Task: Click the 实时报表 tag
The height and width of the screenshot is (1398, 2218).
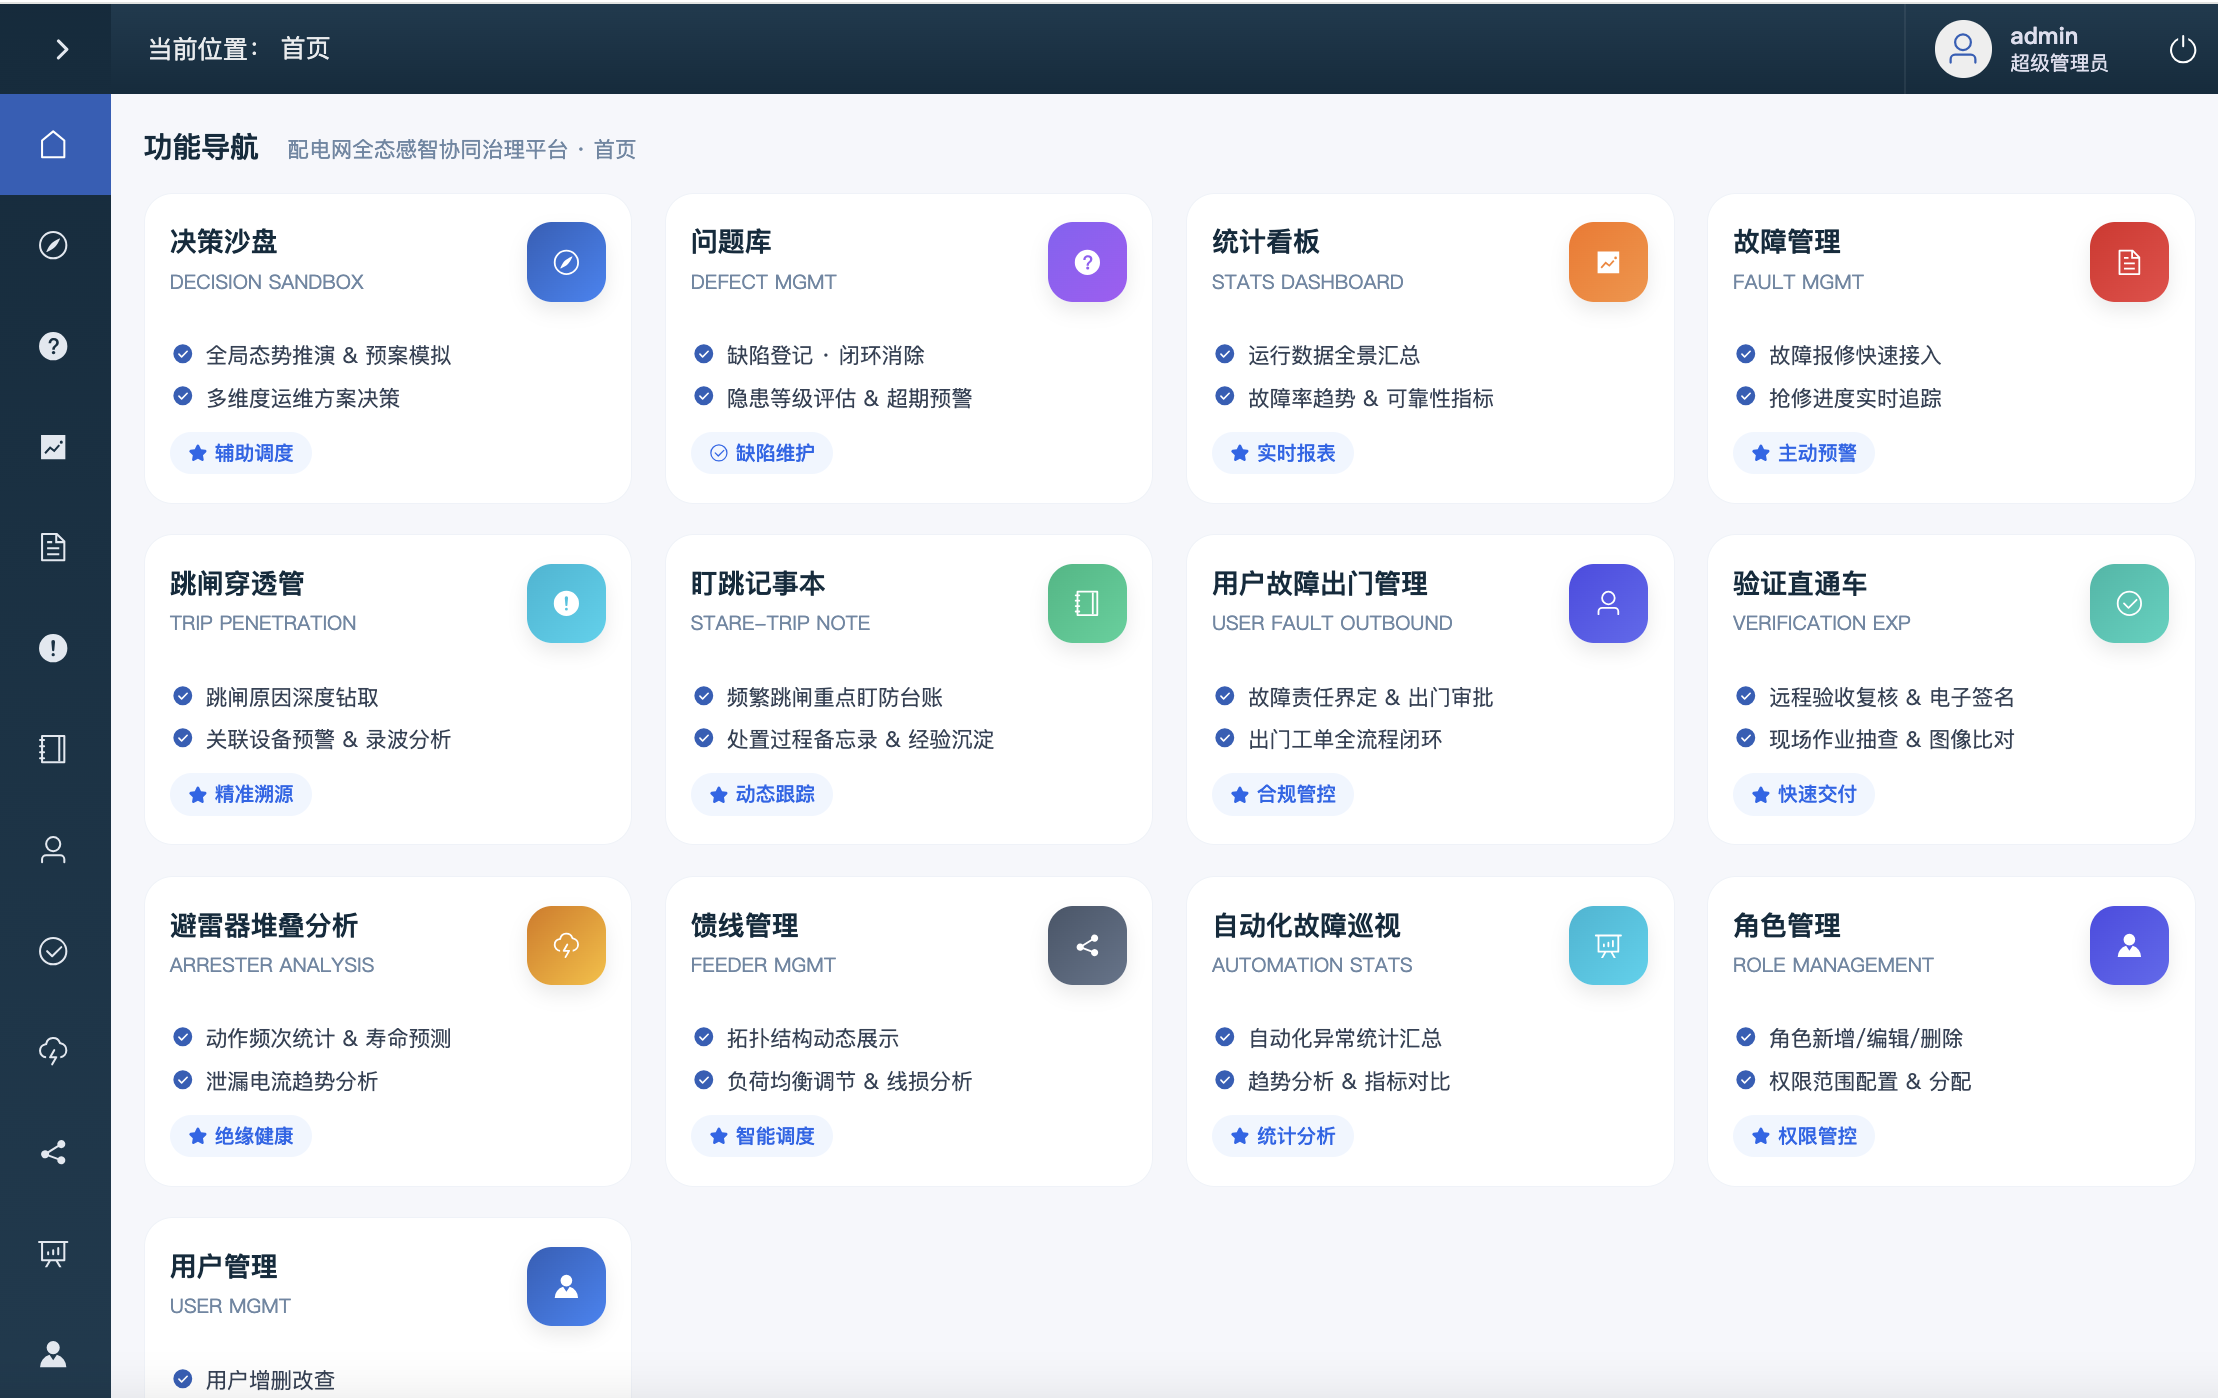Action: (x=1283, y=453)
